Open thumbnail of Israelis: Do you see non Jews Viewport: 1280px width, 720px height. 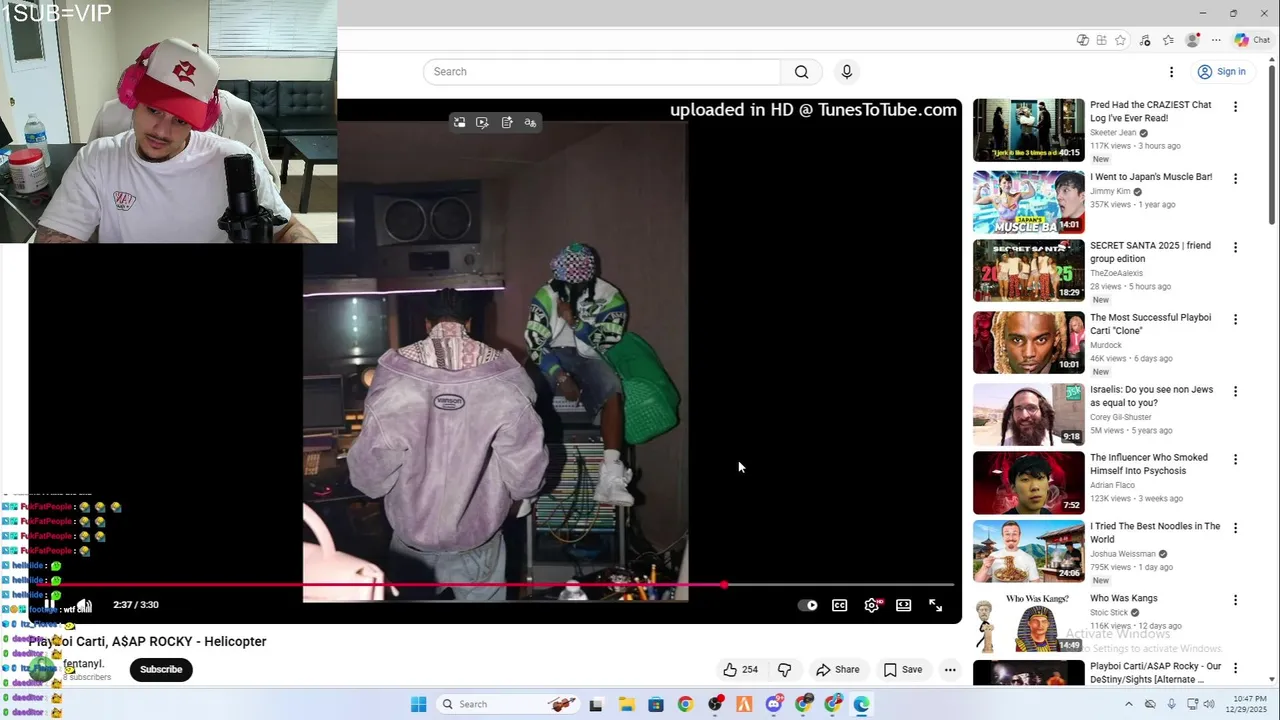1028,415
